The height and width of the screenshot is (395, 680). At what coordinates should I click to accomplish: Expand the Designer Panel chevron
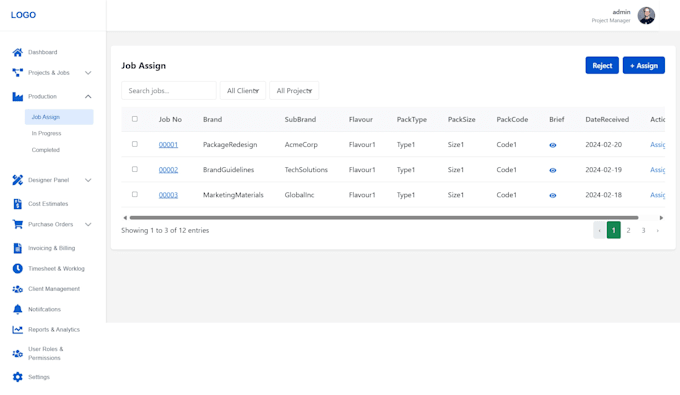[88, 180]
